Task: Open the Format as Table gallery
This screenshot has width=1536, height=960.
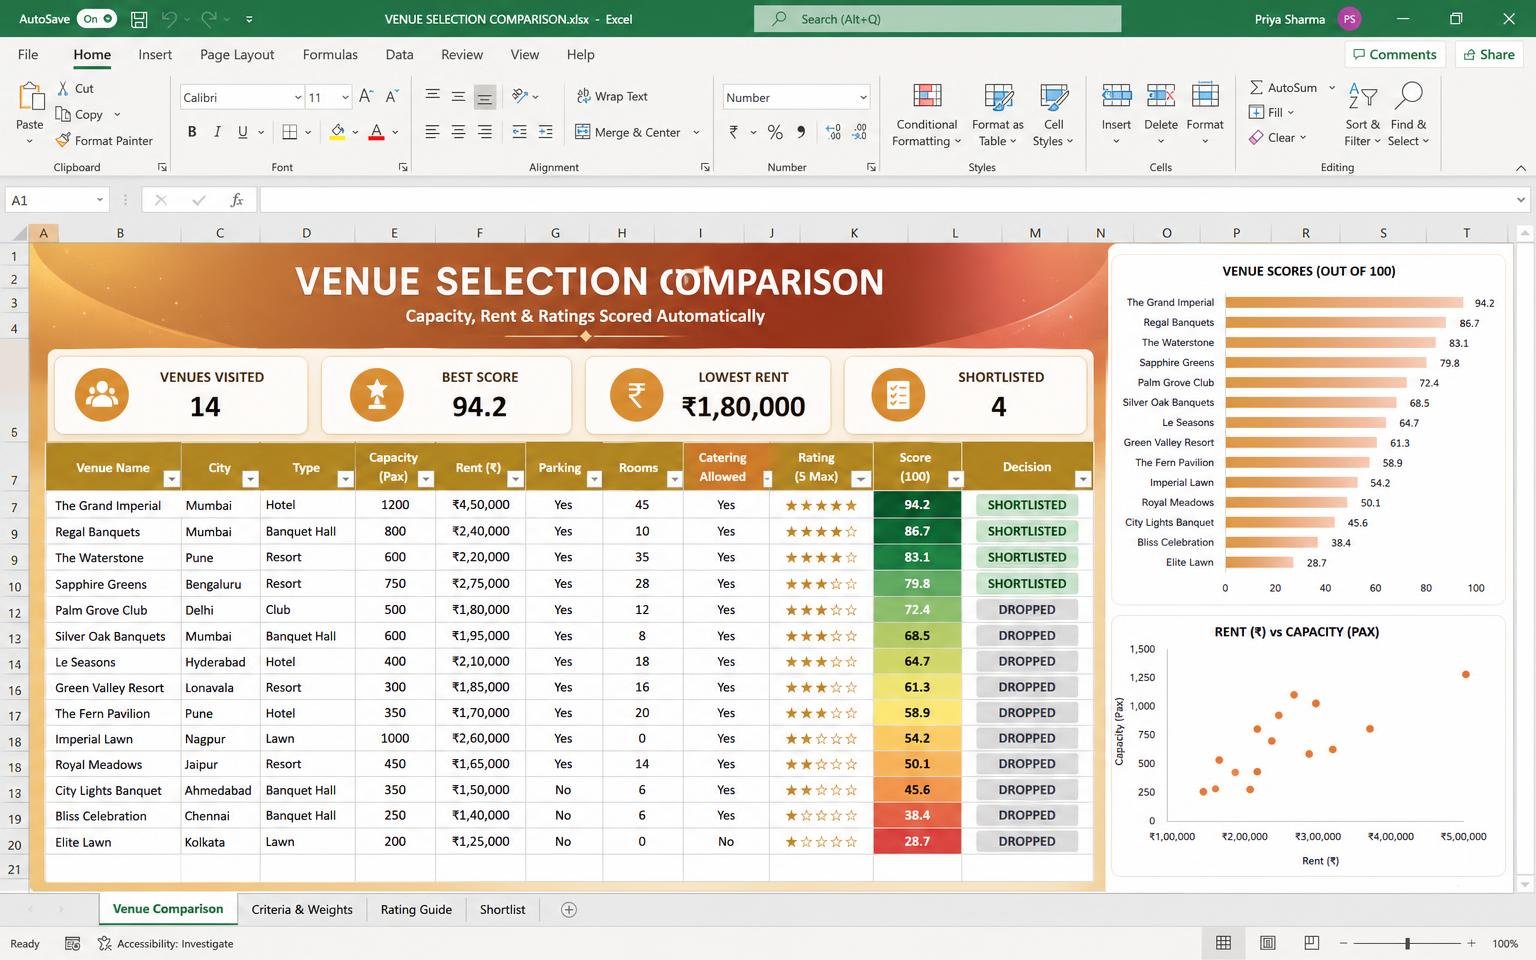Action: pos(997,115)
